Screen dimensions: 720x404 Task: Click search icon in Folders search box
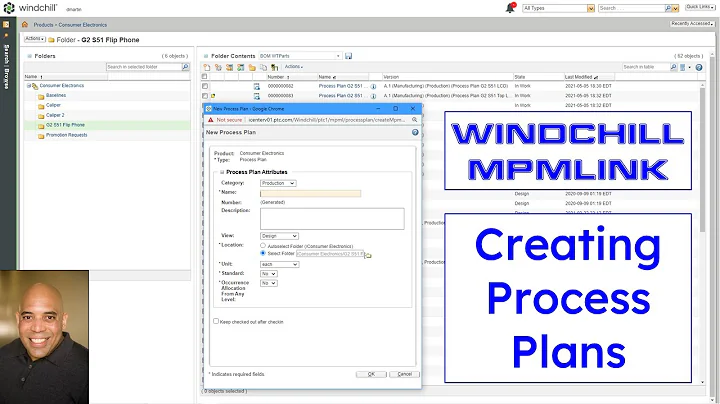coord(185,67)
